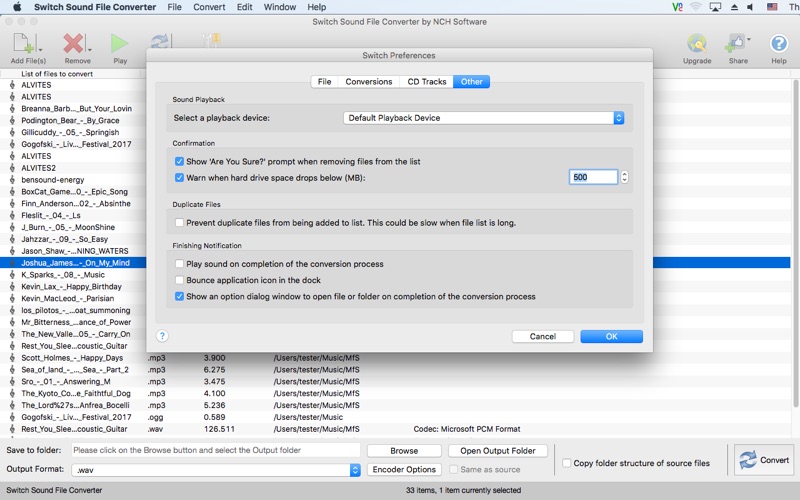Screen dimensions: 800x500
Task: Click the Add File(s) toolbar icon
Action: (23, 43)
